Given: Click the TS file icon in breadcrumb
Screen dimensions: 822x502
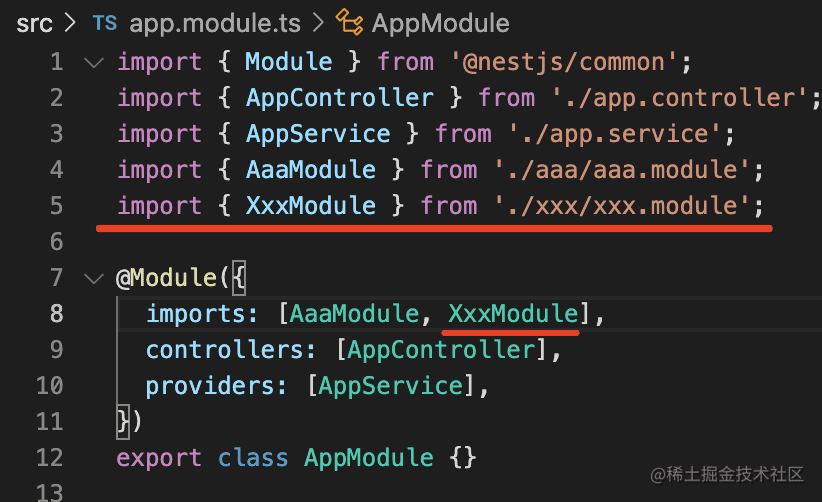Looking at the screenshot, I should [104, 22].
